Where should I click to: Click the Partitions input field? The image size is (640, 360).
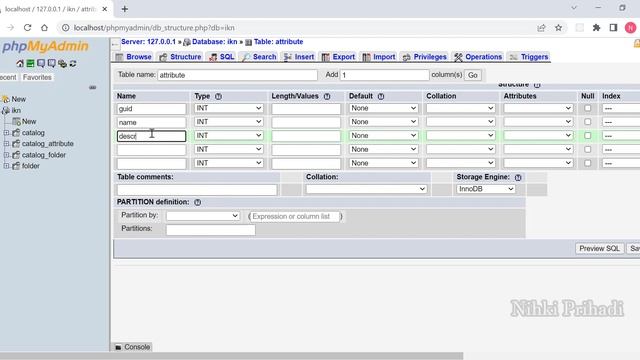point(211,230)
